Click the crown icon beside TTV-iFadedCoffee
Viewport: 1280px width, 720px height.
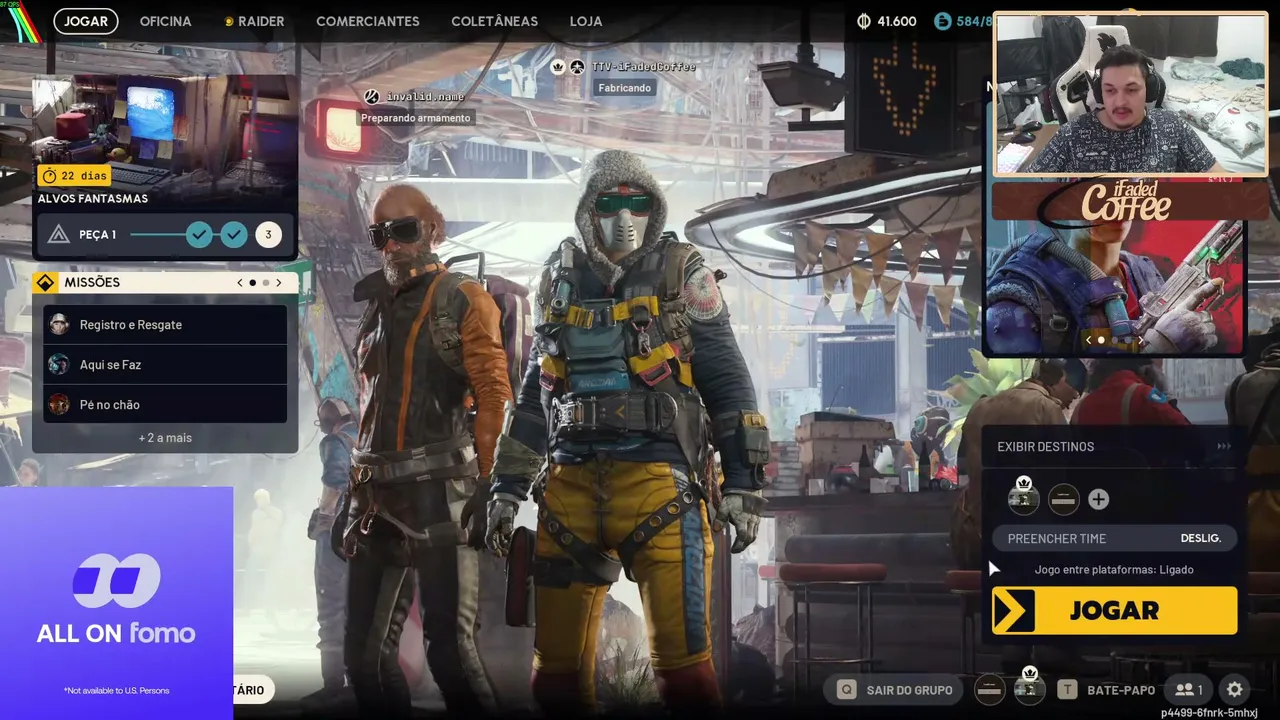pos(558,67)
